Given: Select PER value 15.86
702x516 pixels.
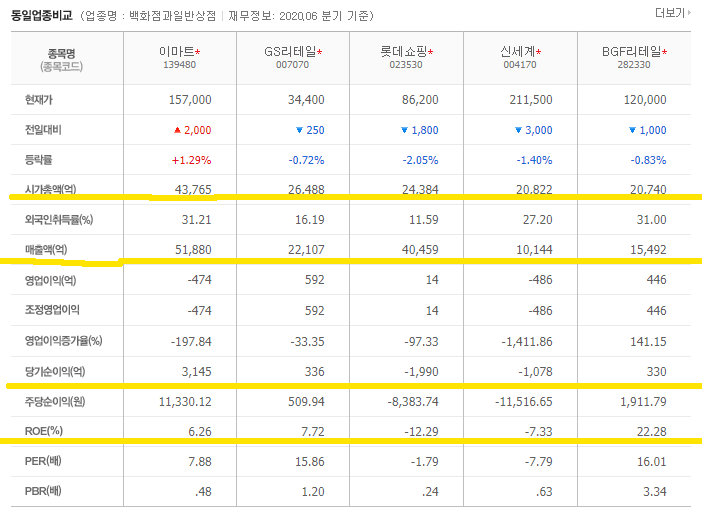Looking at the screenshot, I should 310,461.
